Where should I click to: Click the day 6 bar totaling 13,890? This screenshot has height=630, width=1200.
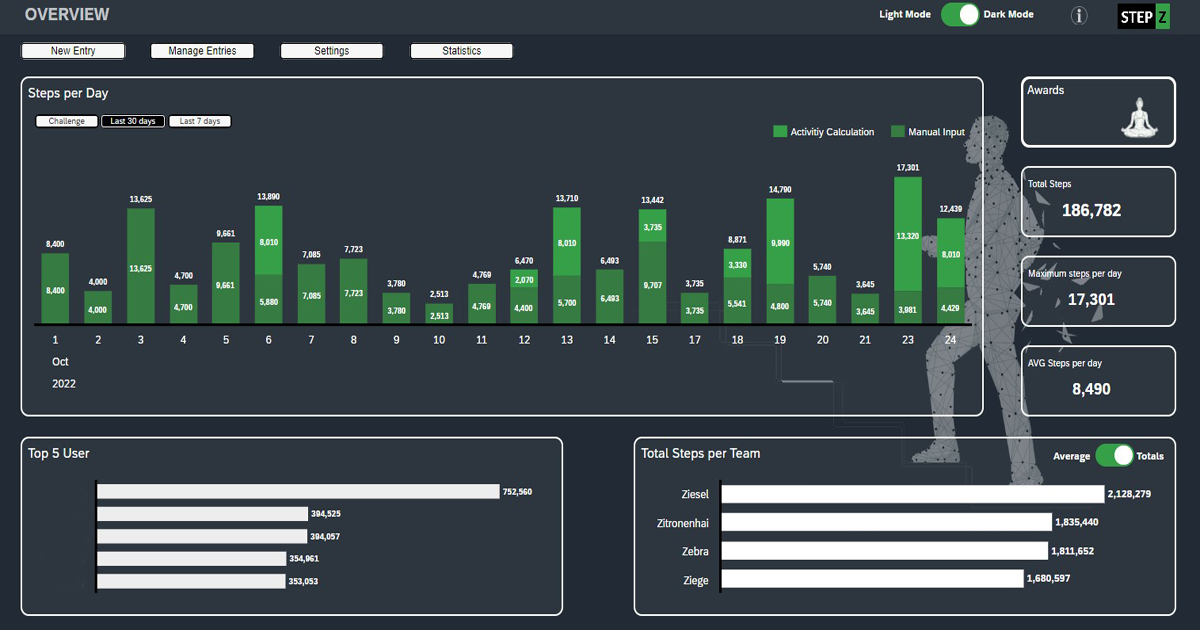pyautogui.click(x=268, y=264)
